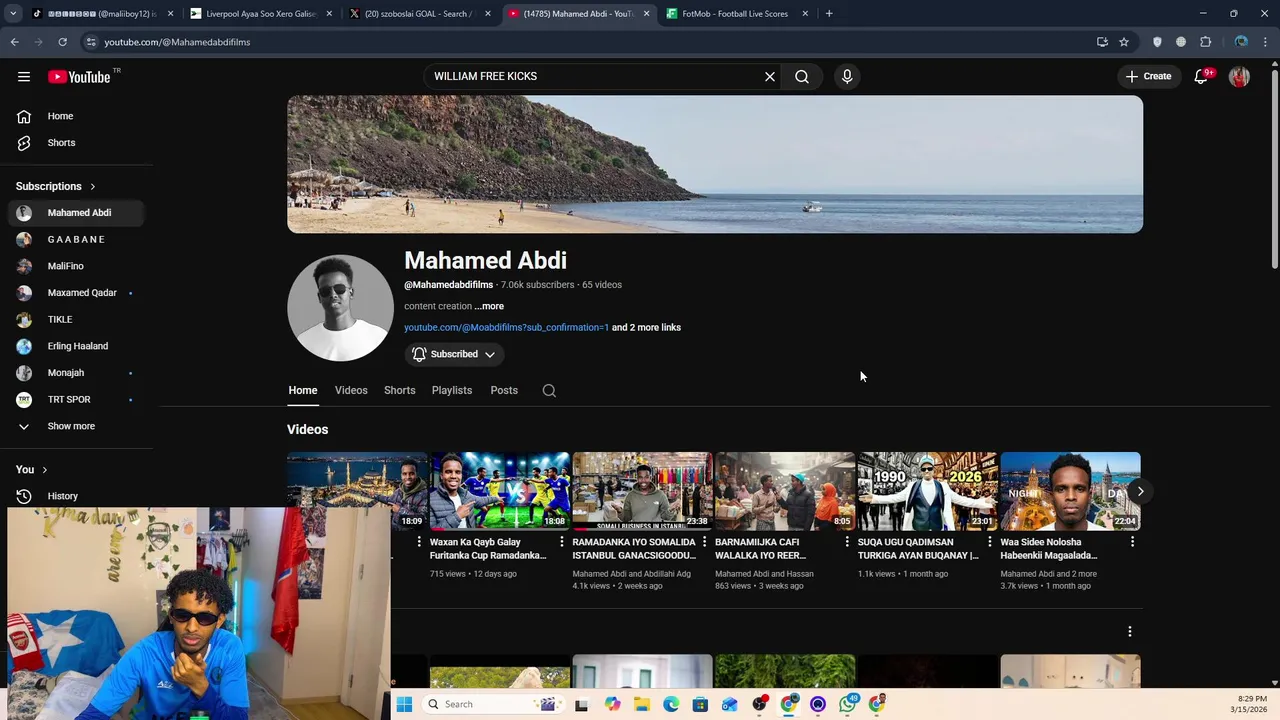Open the youtube.com/@Moabdifilms channel link
This screenshot has height=720, width=1280.
coord(506,327)
